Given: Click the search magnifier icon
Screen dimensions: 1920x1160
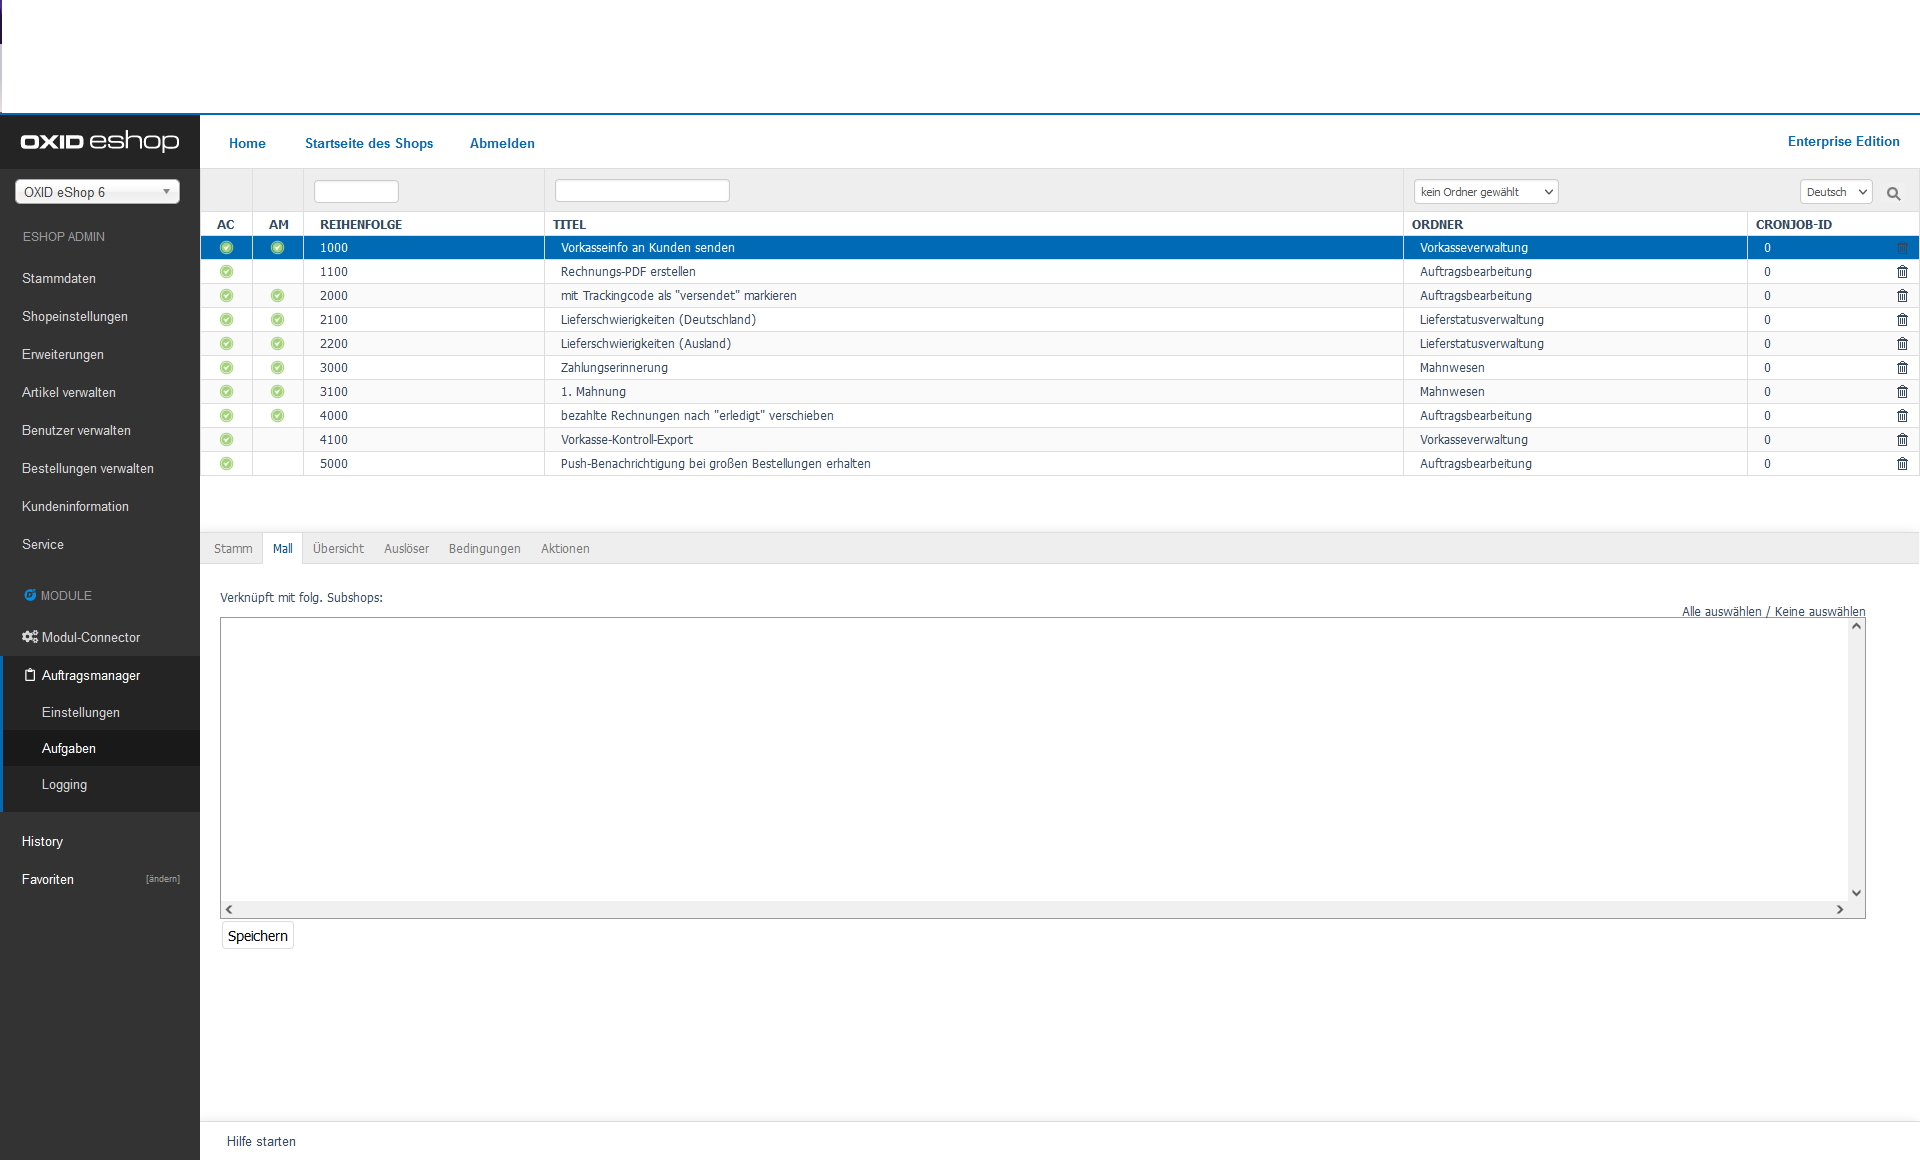Looking at the screenshot, I should pos(1893,193).
